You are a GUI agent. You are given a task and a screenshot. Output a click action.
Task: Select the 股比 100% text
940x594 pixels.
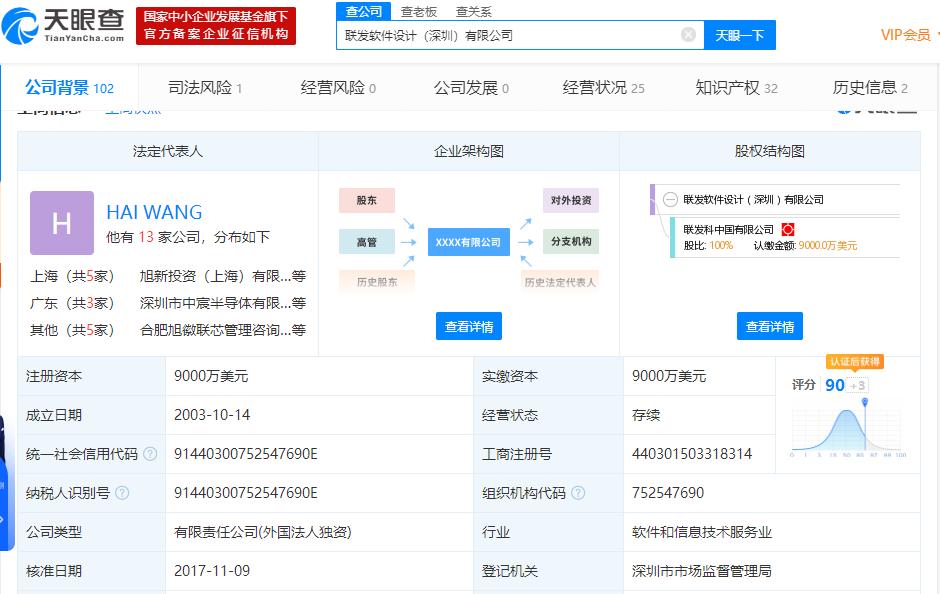(x=708, y=245)
